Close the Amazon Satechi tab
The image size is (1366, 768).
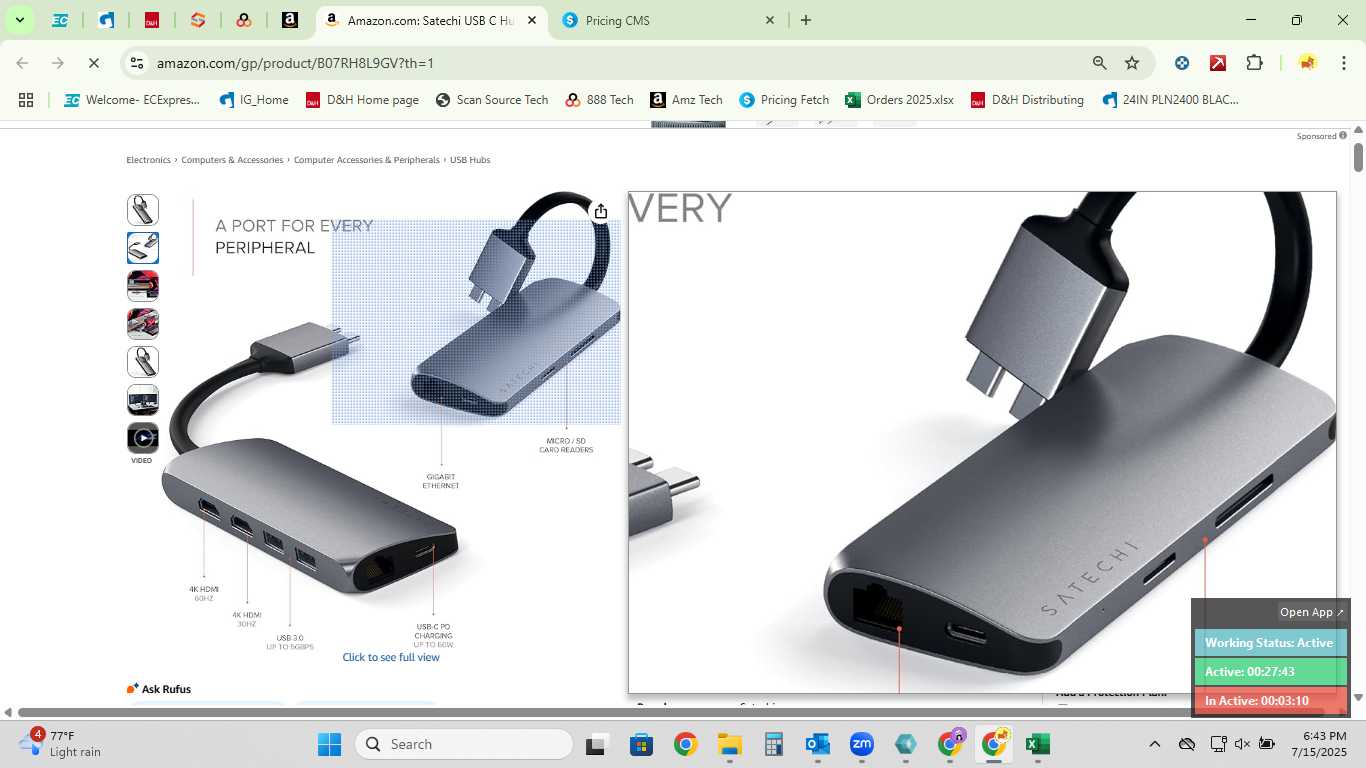click(x=532, y=20)
